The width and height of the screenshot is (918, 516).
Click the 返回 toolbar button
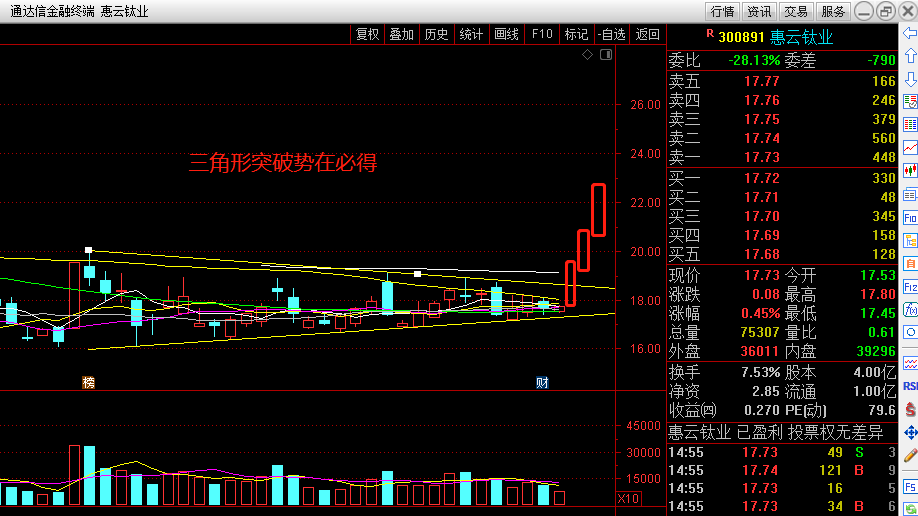coord(647,35)
